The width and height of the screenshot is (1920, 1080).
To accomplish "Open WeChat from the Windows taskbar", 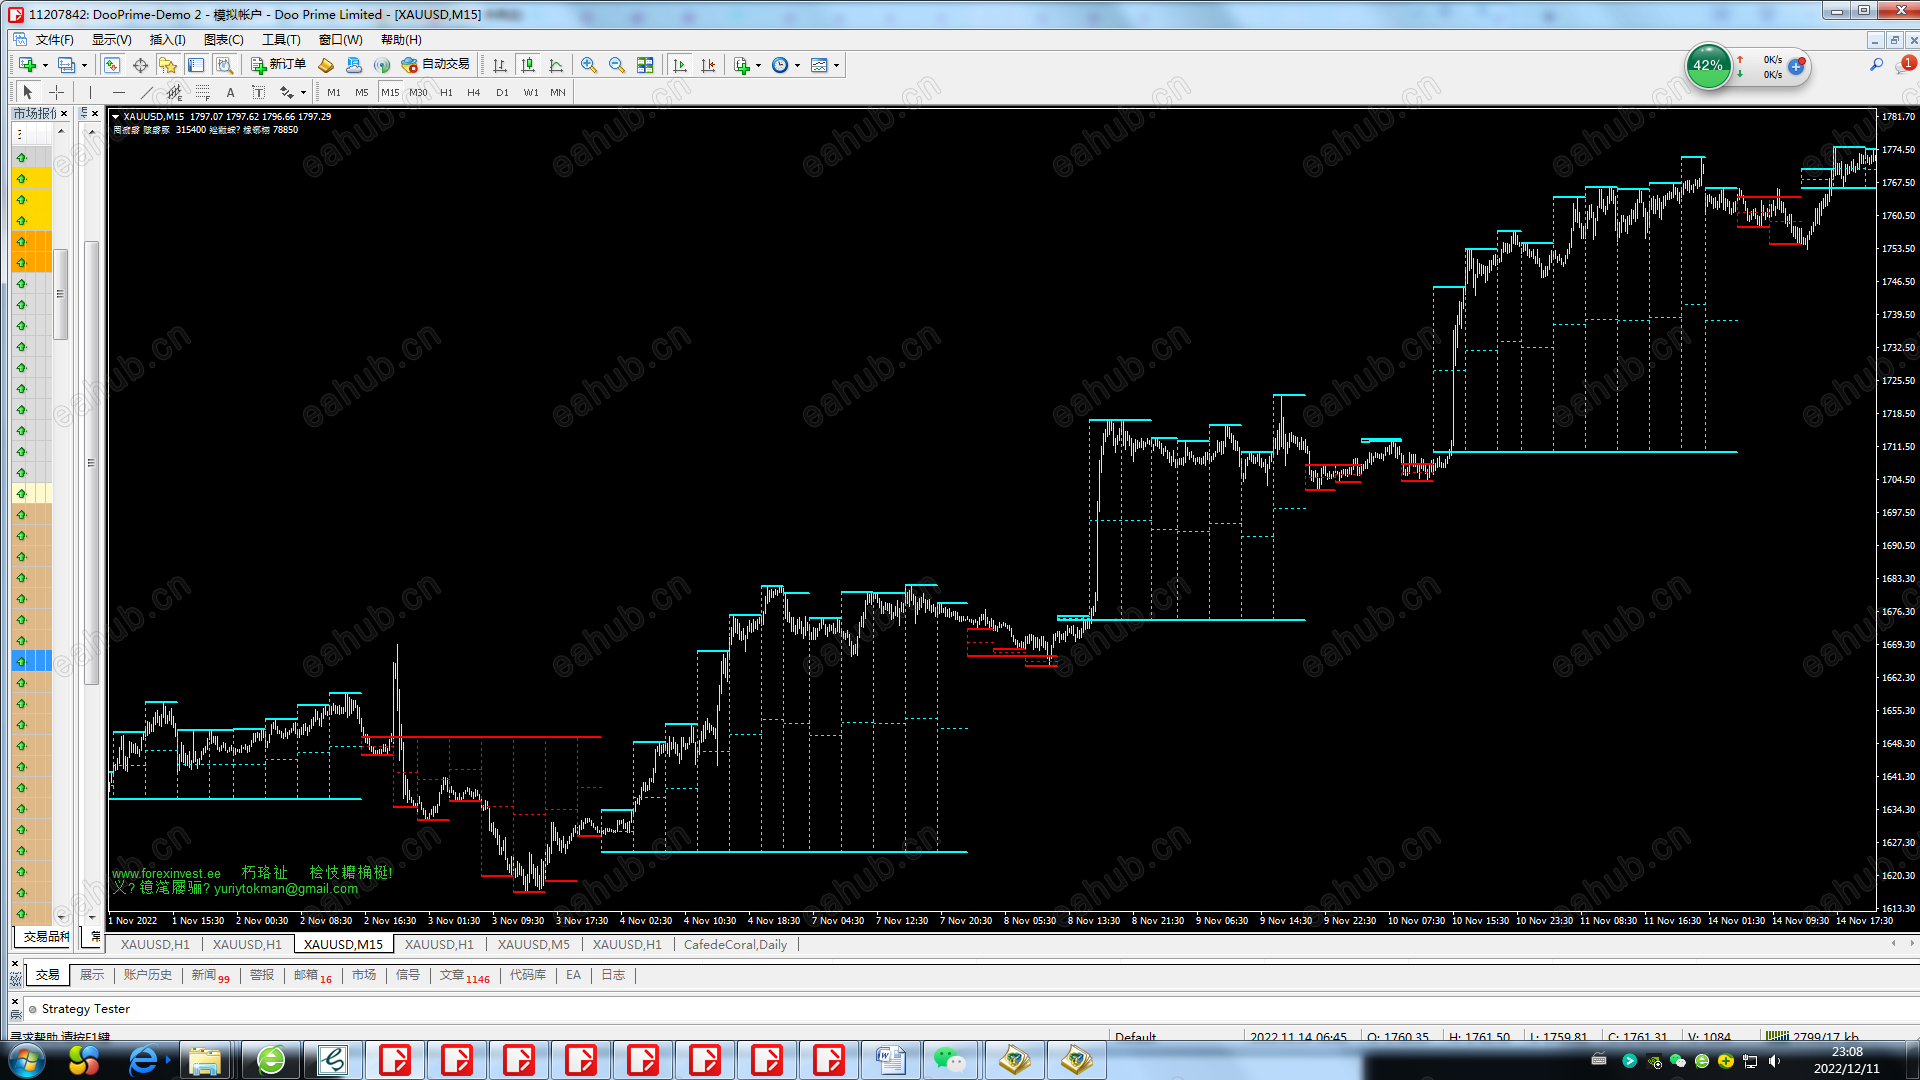I will pyautogui.click(x=948, y=1060).
